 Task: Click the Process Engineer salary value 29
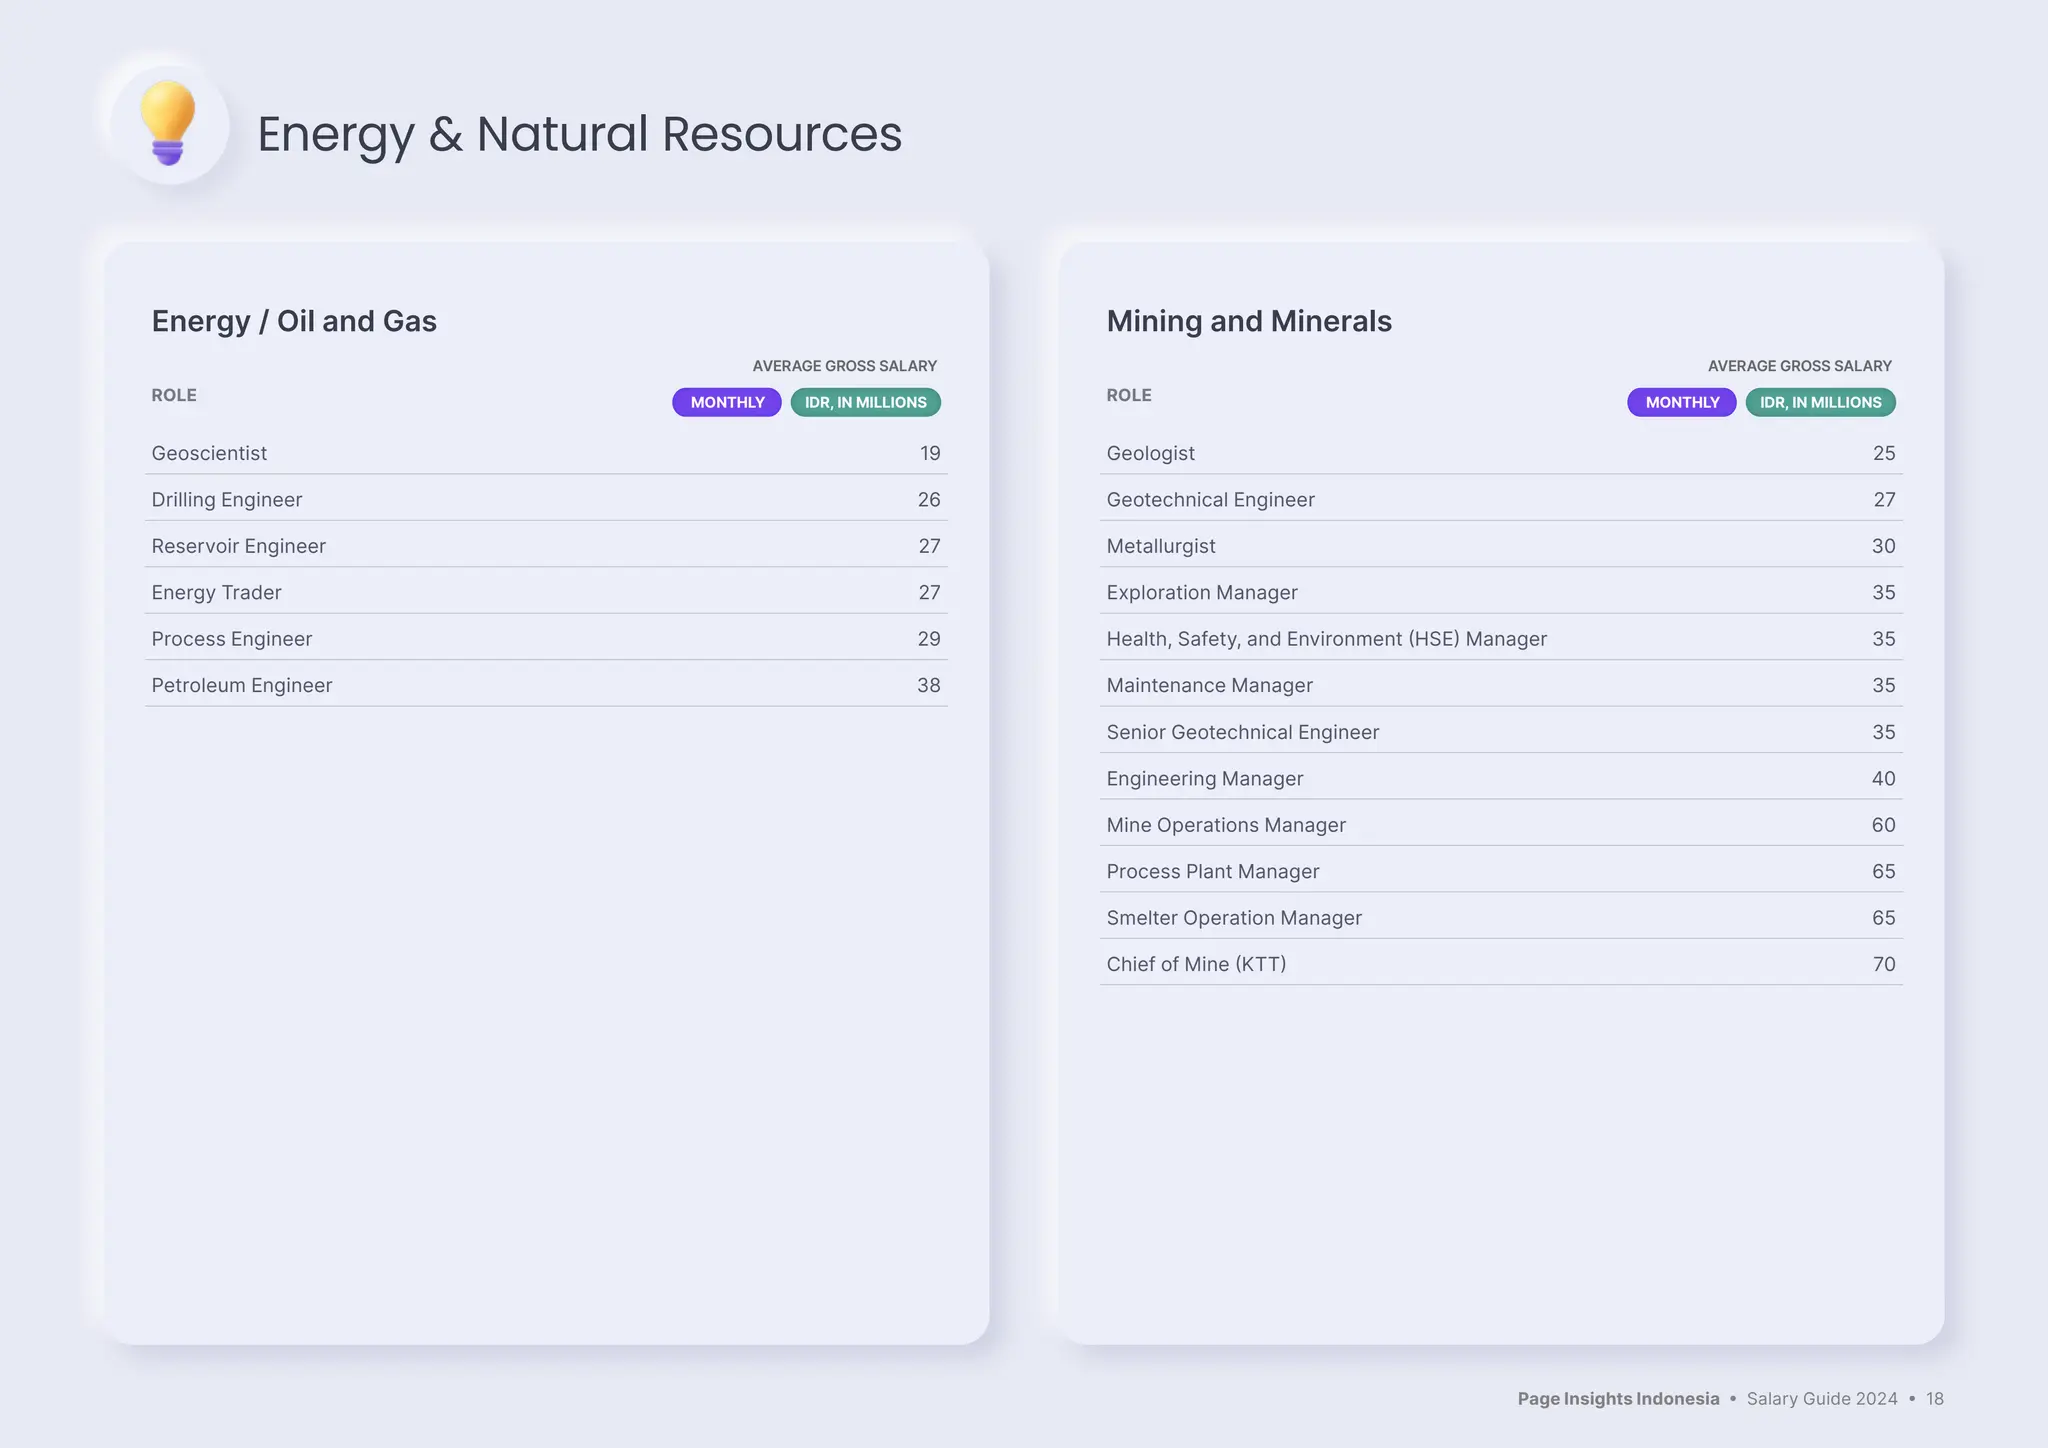pos(929,639)
